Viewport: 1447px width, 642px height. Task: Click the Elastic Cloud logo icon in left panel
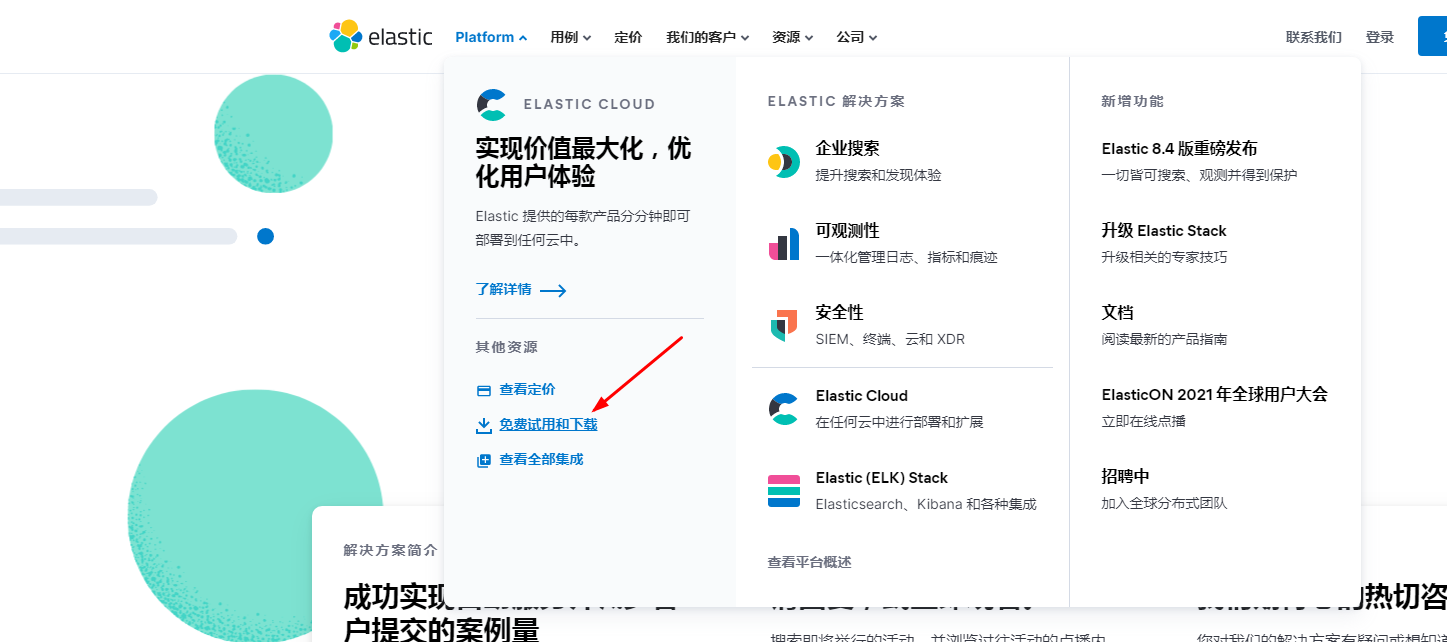pyautogui.click(x=492, y=105)
